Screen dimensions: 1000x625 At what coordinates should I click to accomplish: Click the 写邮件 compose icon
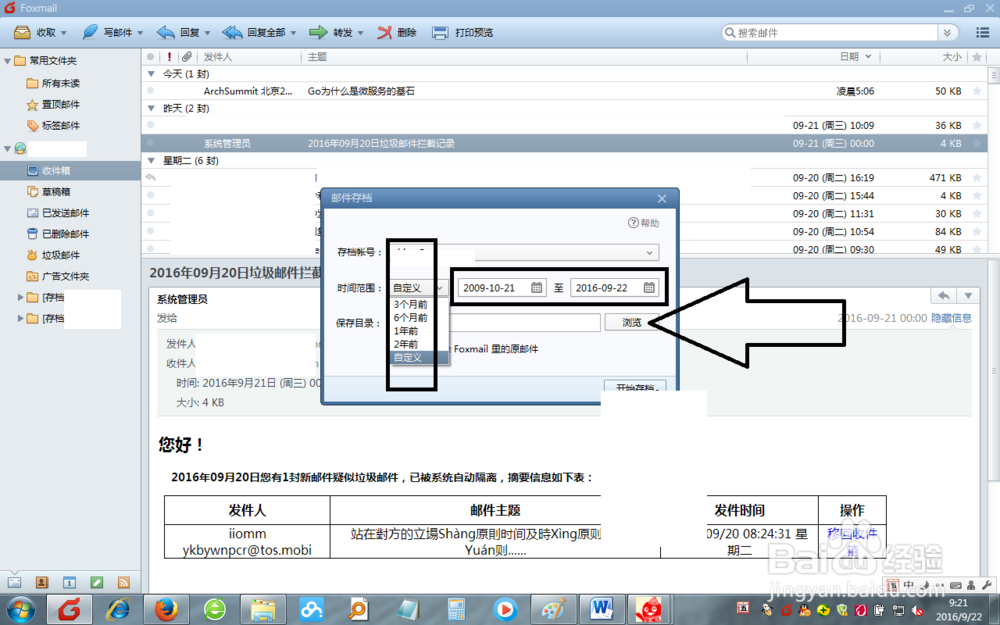[x=90, y=33]
